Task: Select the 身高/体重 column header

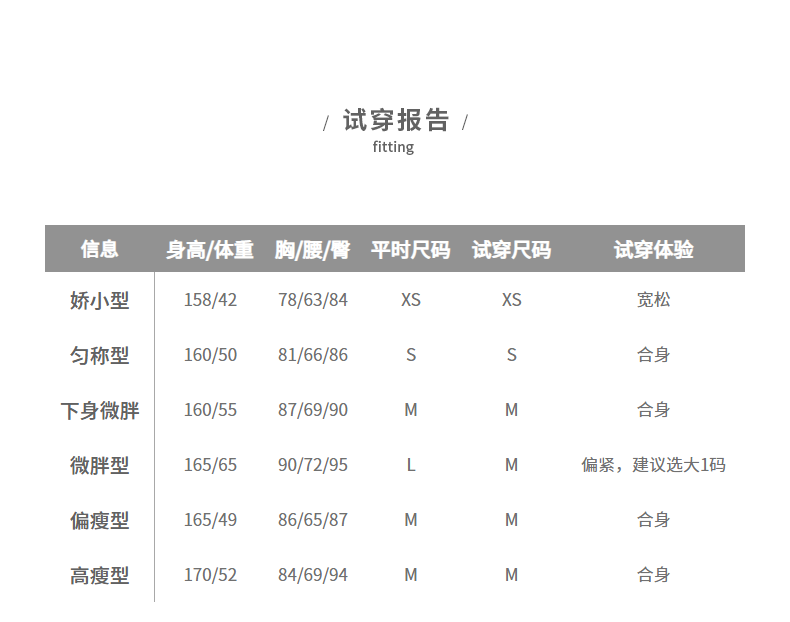Action: coord(210,250)
